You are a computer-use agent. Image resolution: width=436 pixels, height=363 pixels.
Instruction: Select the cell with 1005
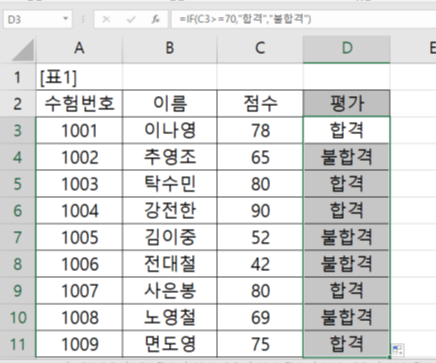(79, 237)
